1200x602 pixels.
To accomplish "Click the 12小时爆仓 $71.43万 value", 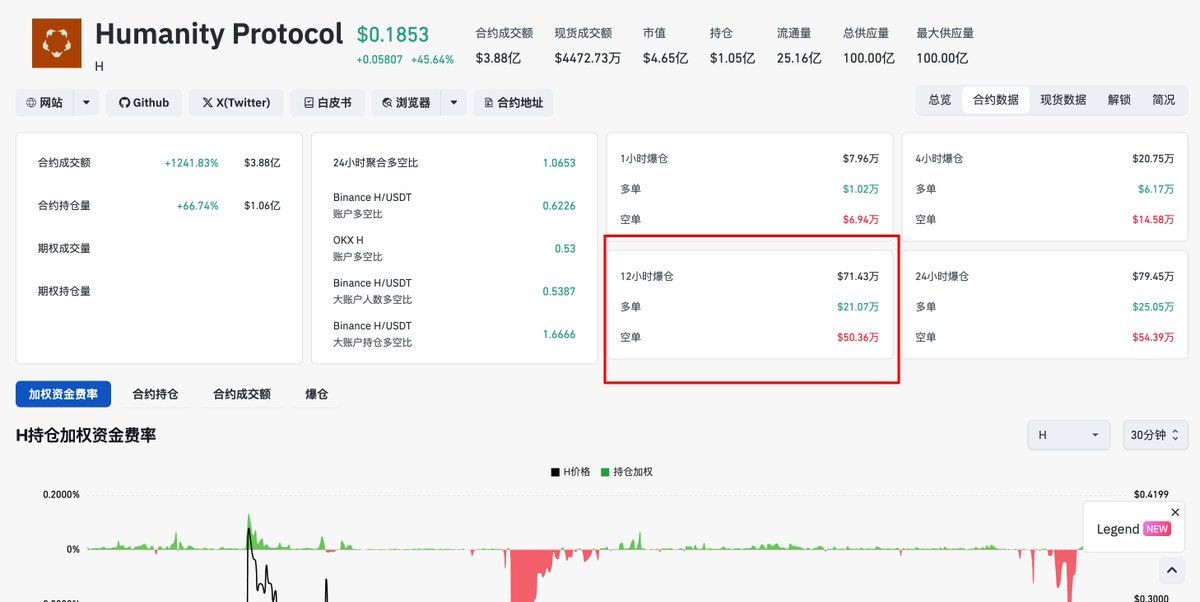I will [x=858, y=276].
